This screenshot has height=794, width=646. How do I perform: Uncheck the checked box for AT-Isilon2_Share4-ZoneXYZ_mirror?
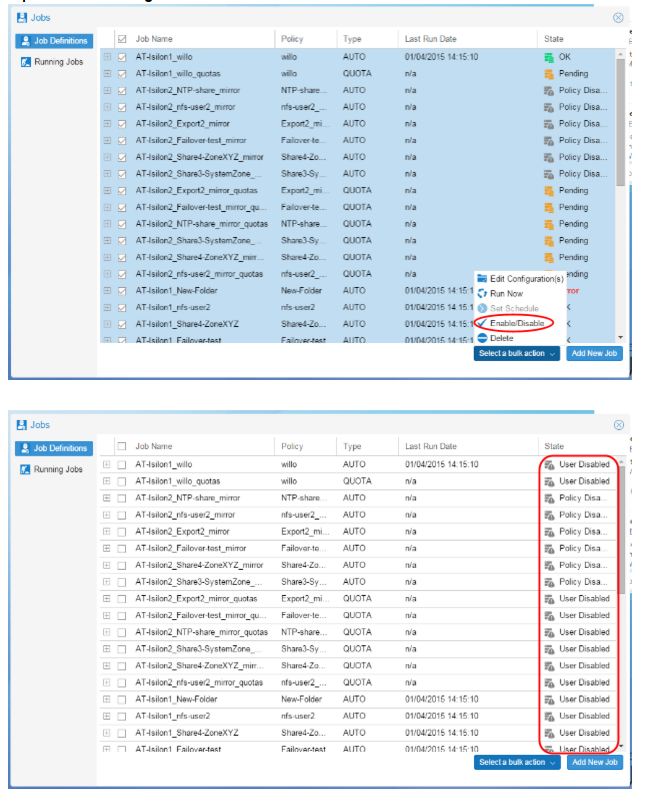coord(122,157)
